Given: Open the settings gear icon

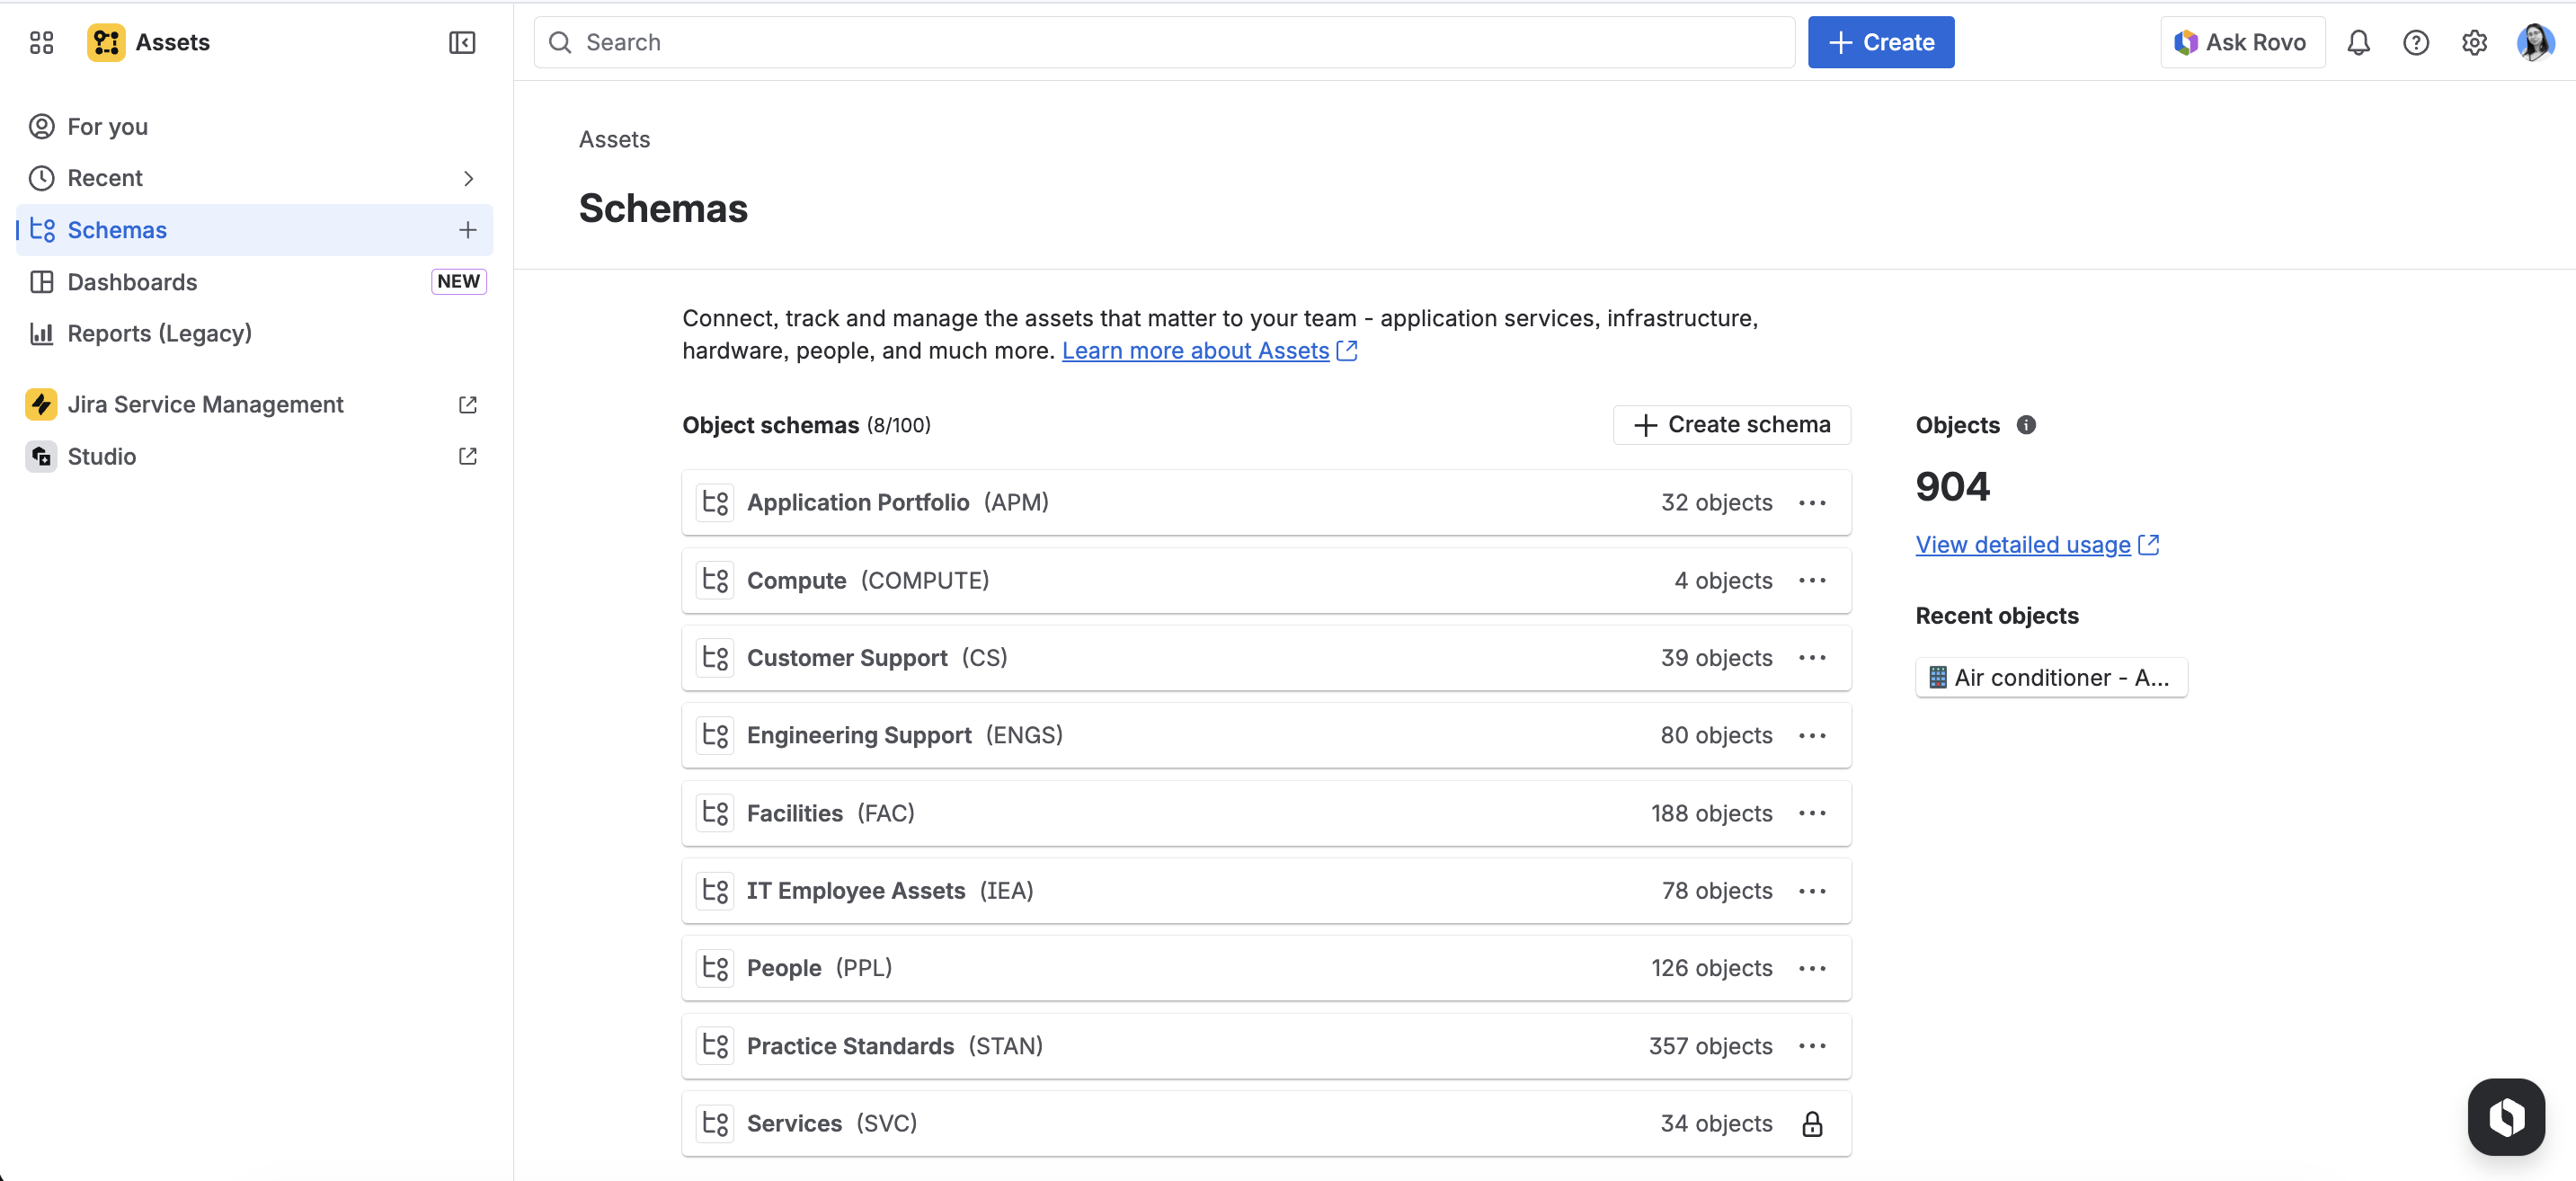Looking at the screenshot, I should (2474, 42).
